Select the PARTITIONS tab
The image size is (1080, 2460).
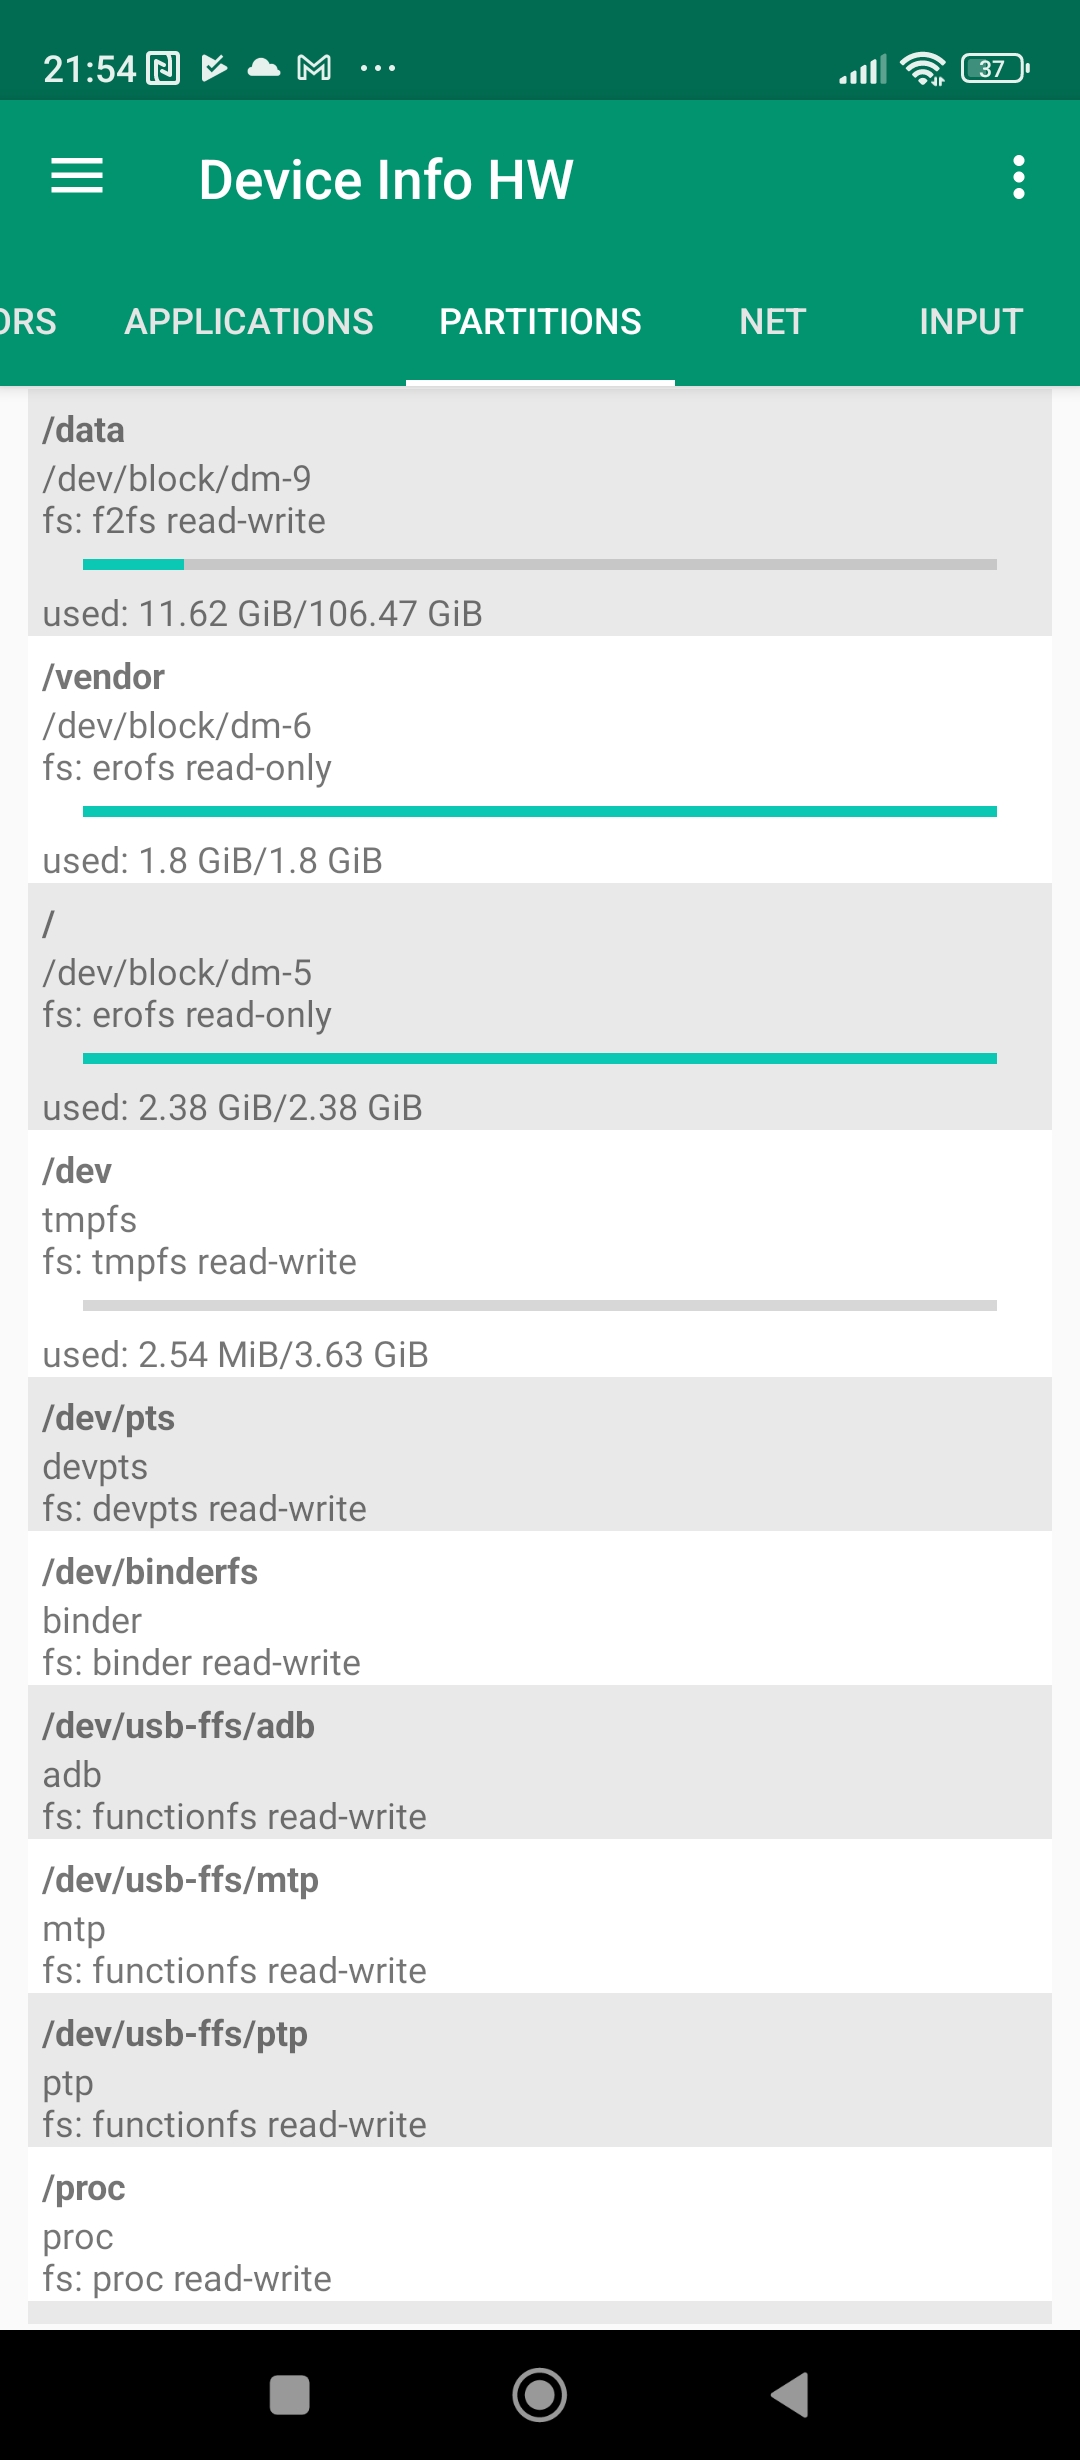point(540,322)
